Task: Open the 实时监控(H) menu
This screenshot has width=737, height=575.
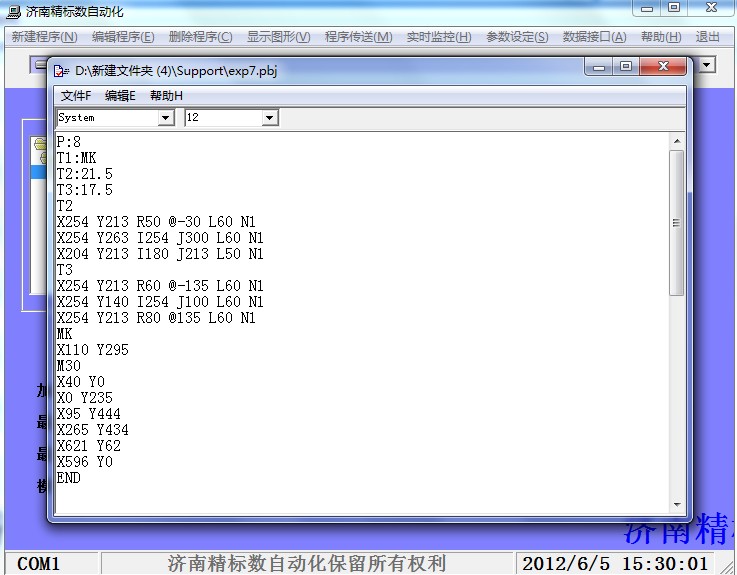Action: 438,37
